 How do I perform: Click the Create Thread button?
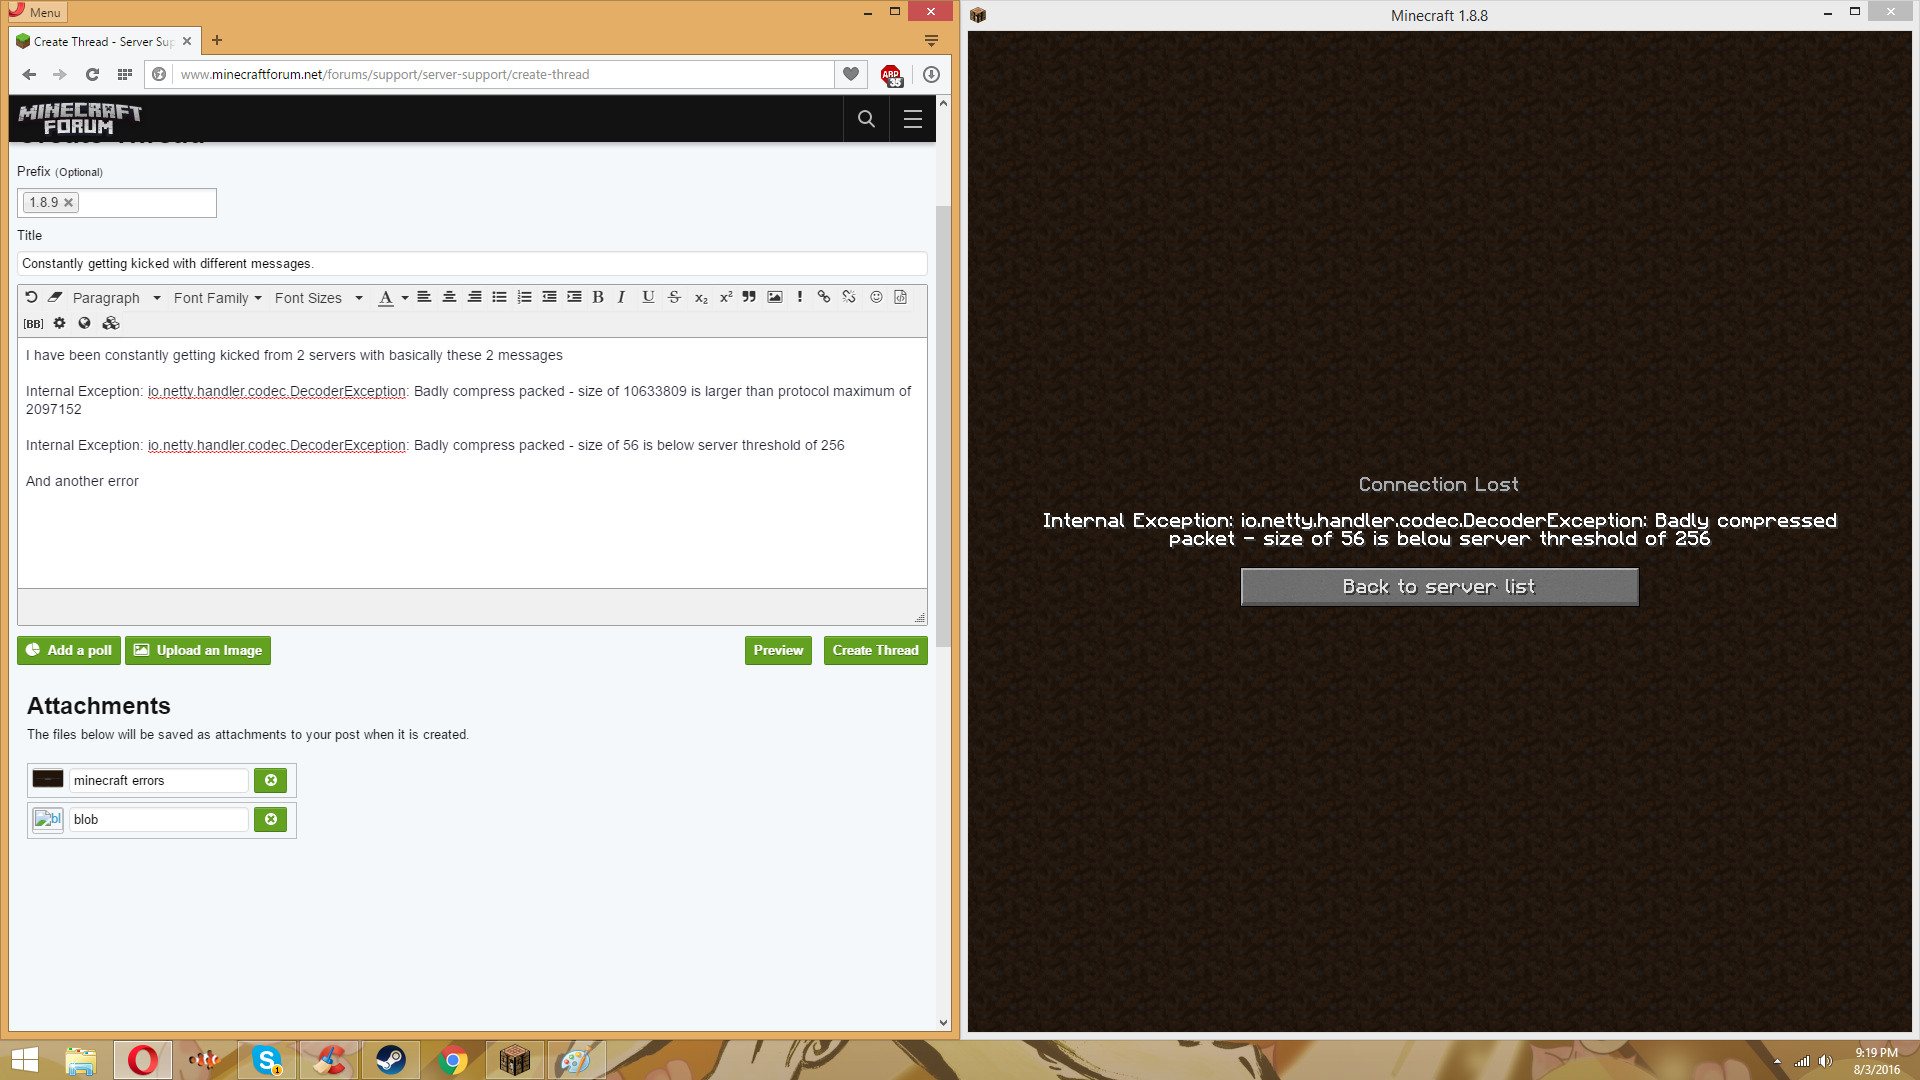pos(875,650)
